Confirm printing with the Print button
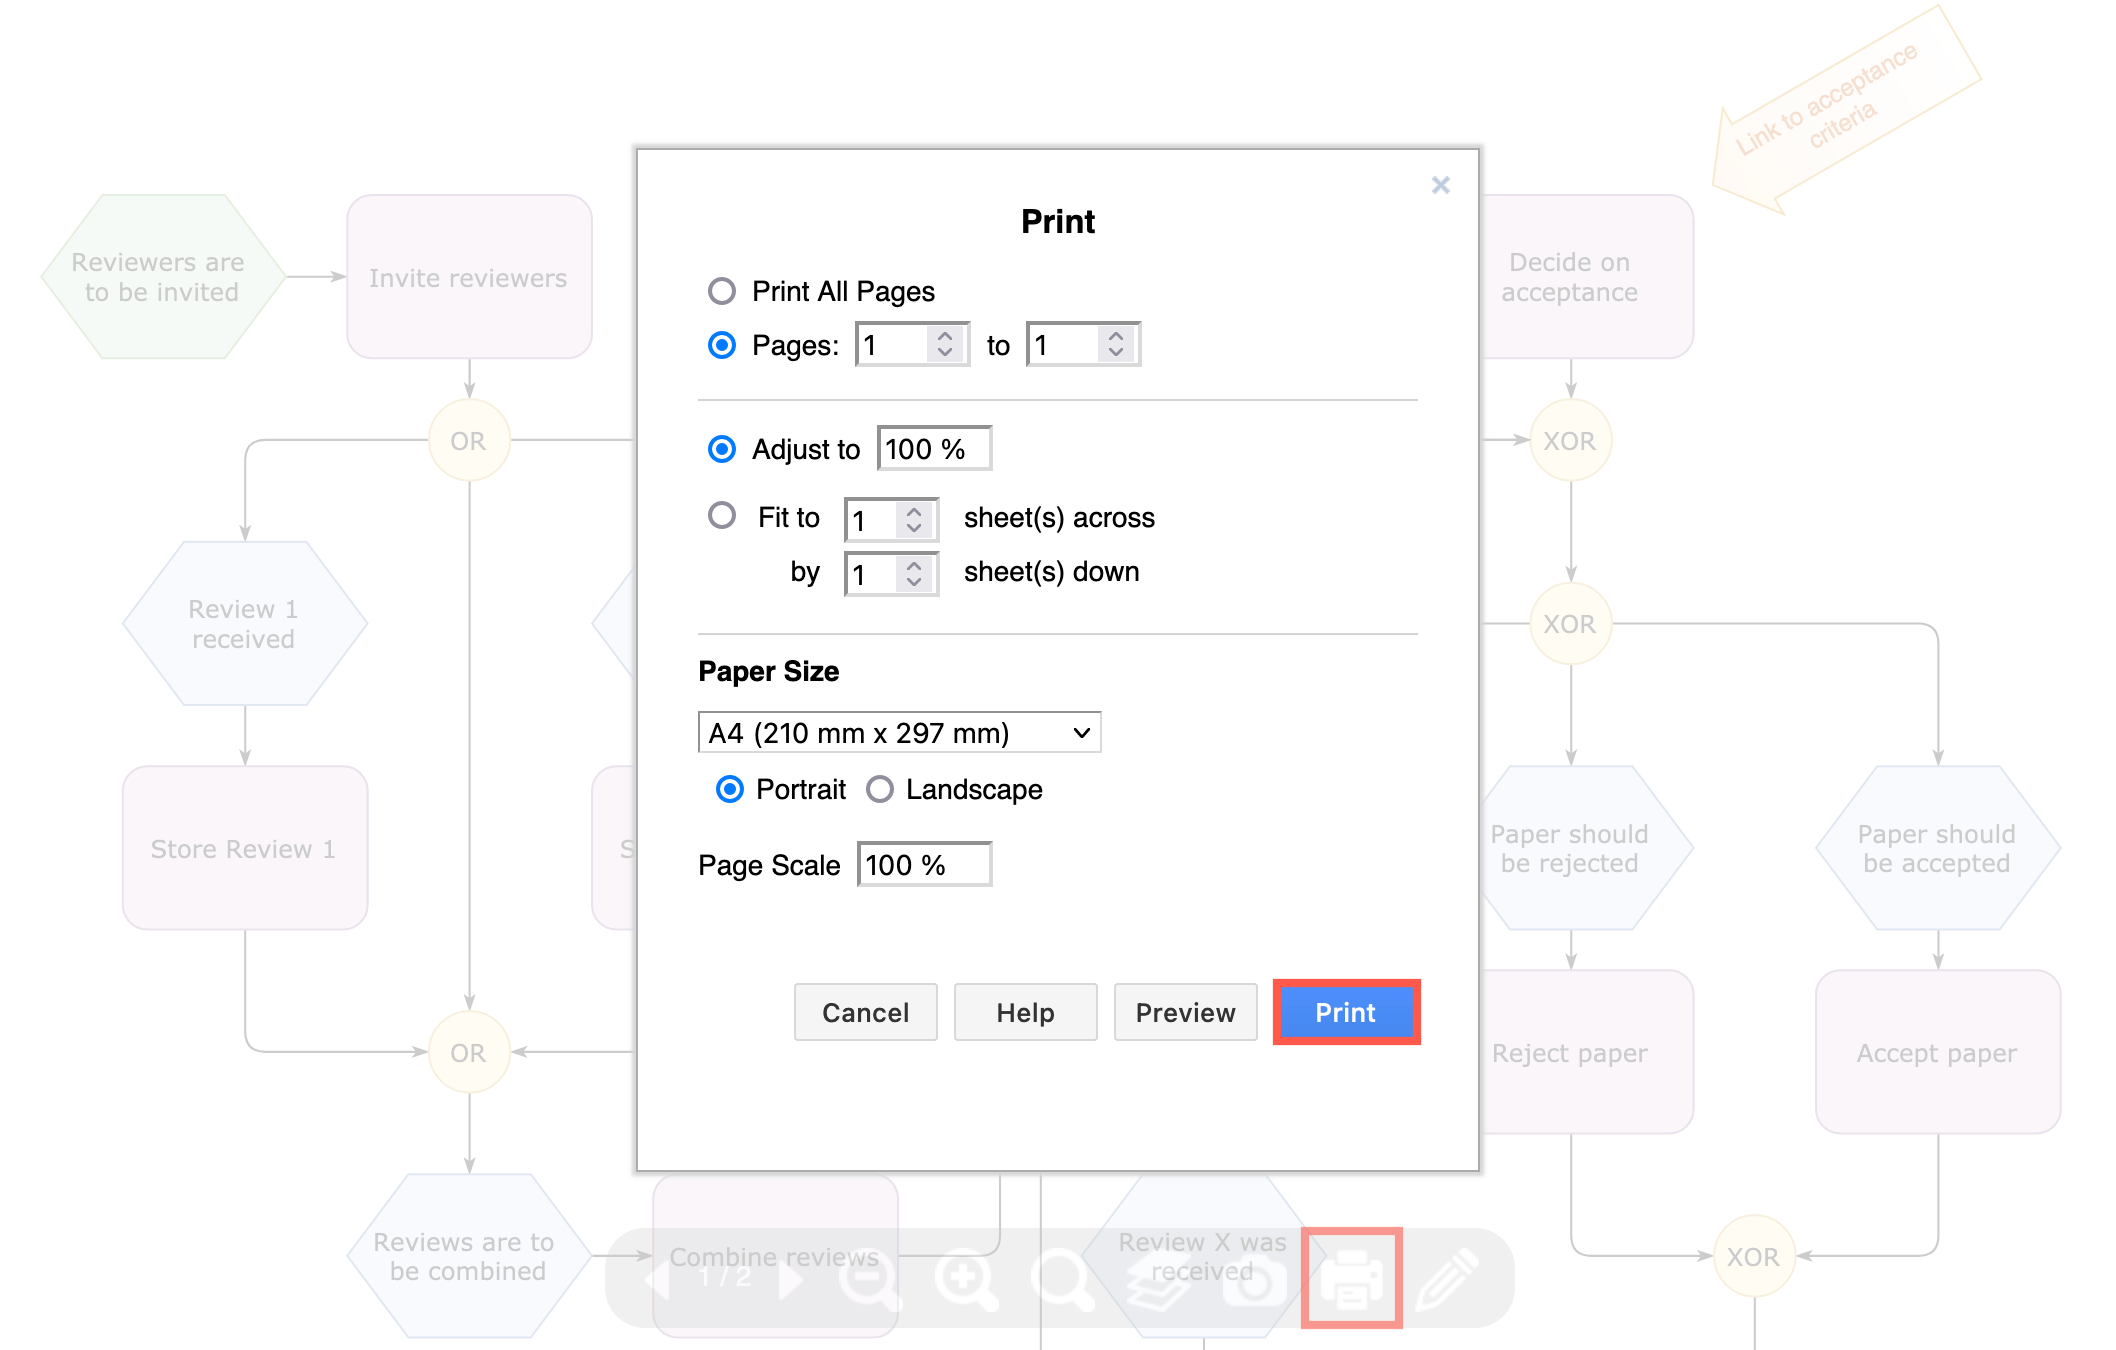 [x=1345, y=1012]
